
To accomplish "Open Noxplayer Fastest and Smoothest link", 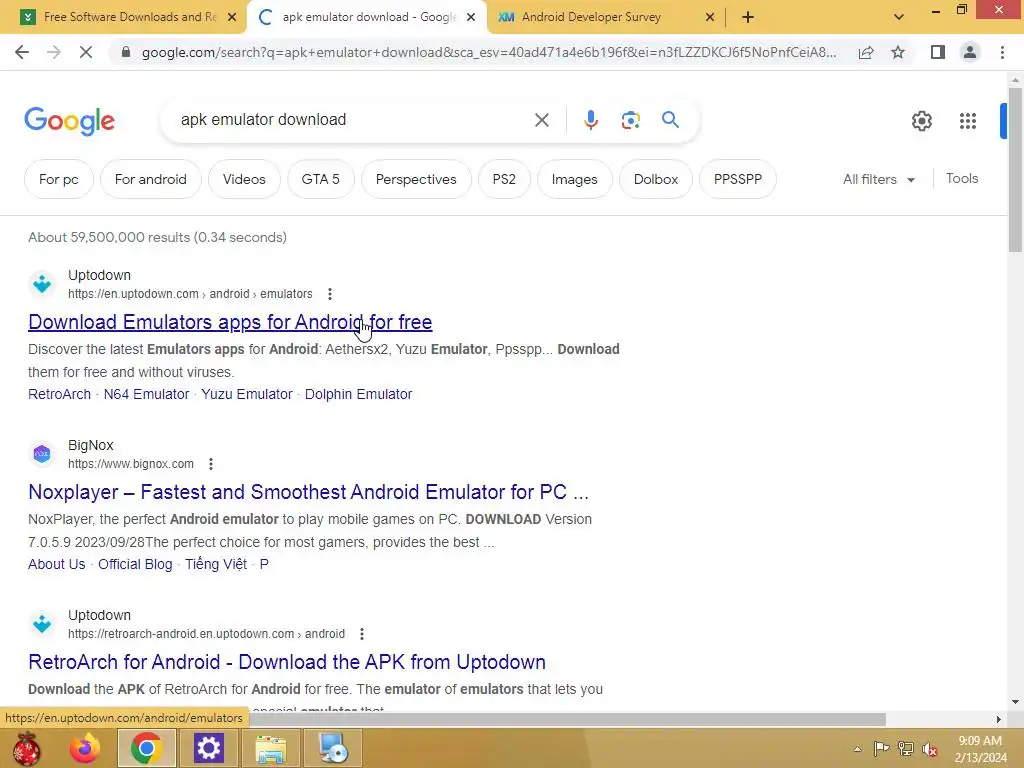I will click(x=308, y=492).
